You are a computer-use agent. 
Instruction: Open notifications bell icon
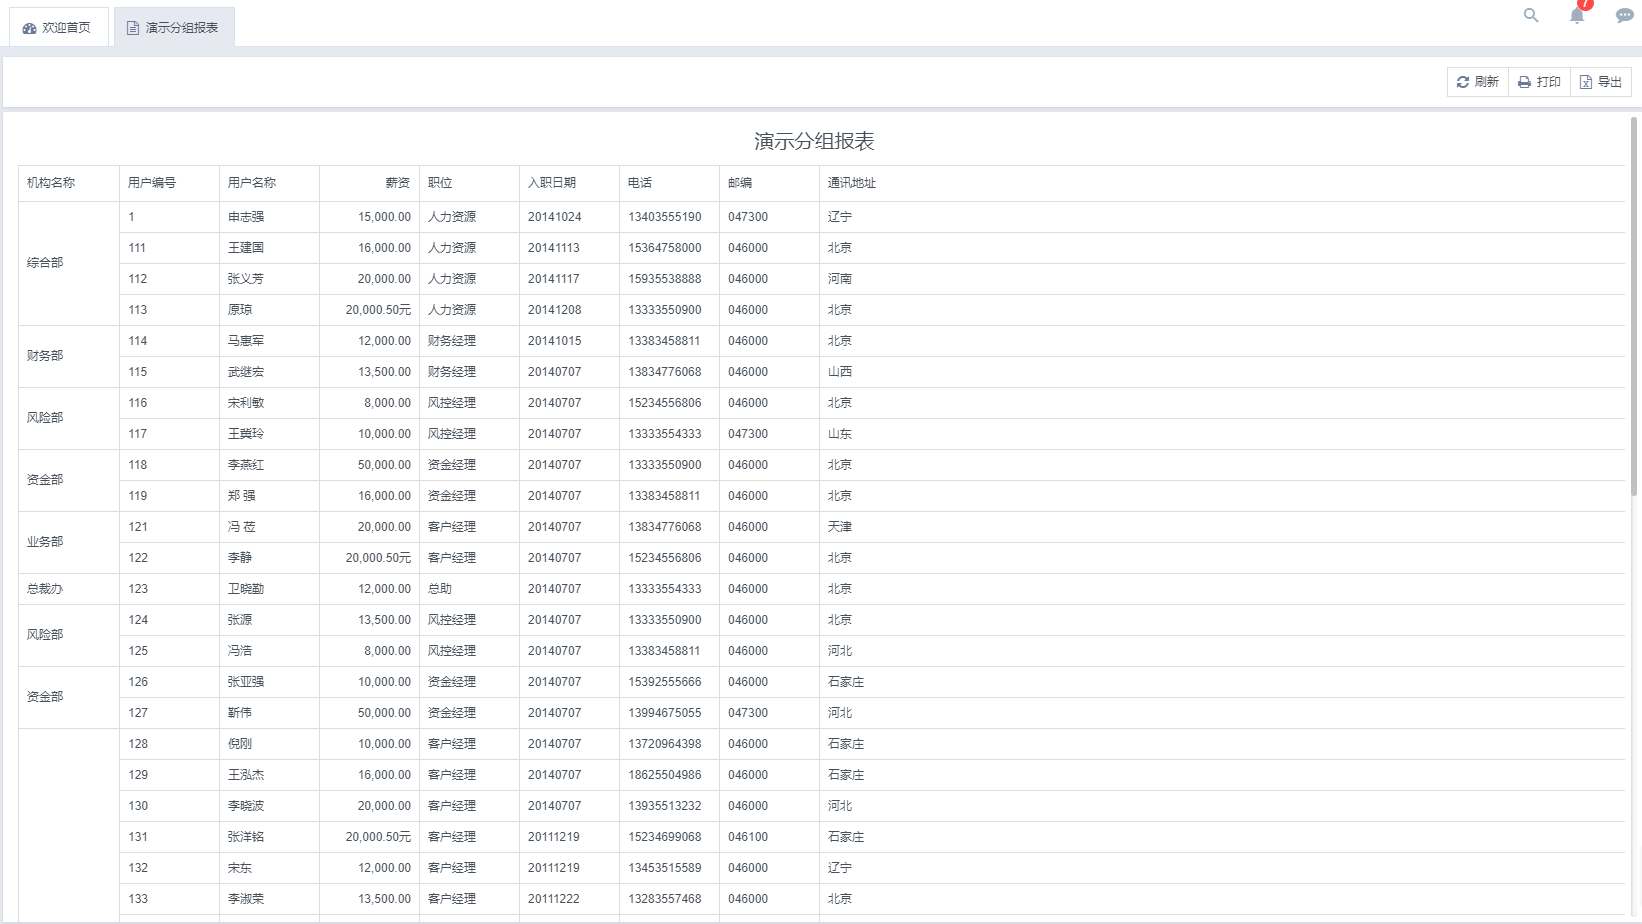1577,15
